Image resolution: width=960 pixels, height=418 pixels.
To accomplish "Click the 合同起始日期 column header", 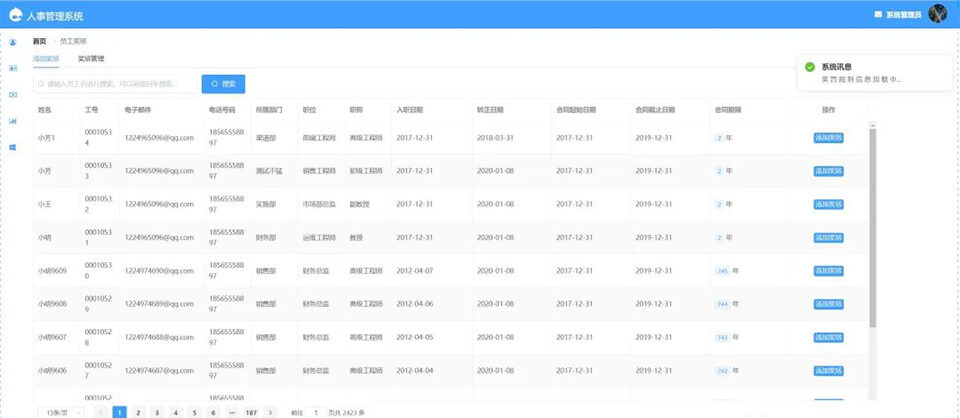I will coord(576,110).
